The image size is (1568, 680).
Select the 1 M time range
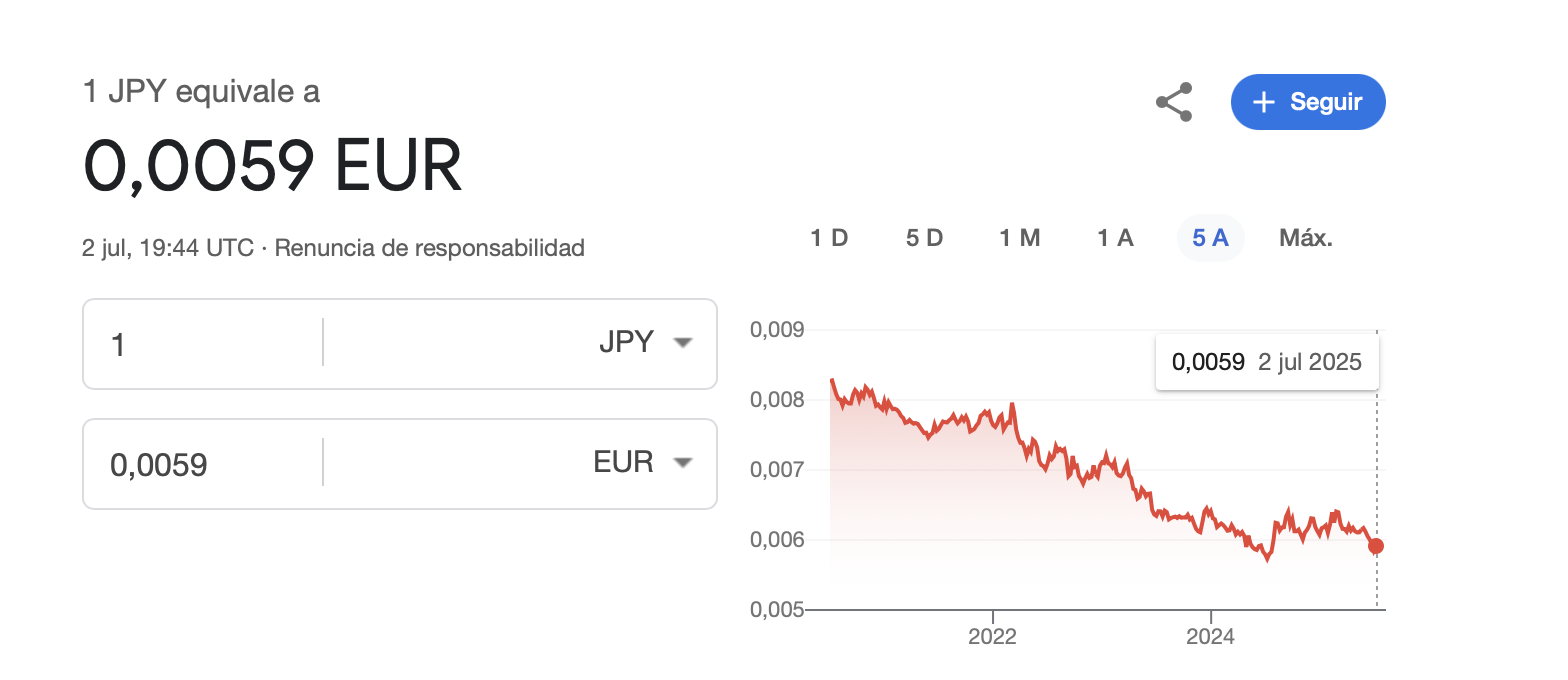1020,238
